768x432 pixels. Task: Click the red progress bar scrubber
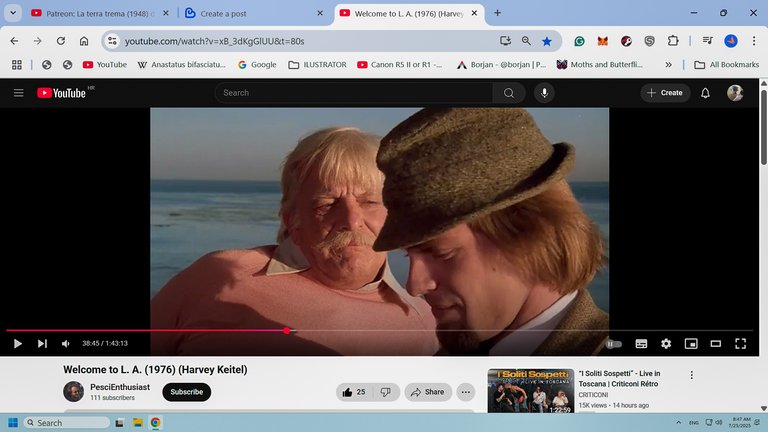coord(287,331)
